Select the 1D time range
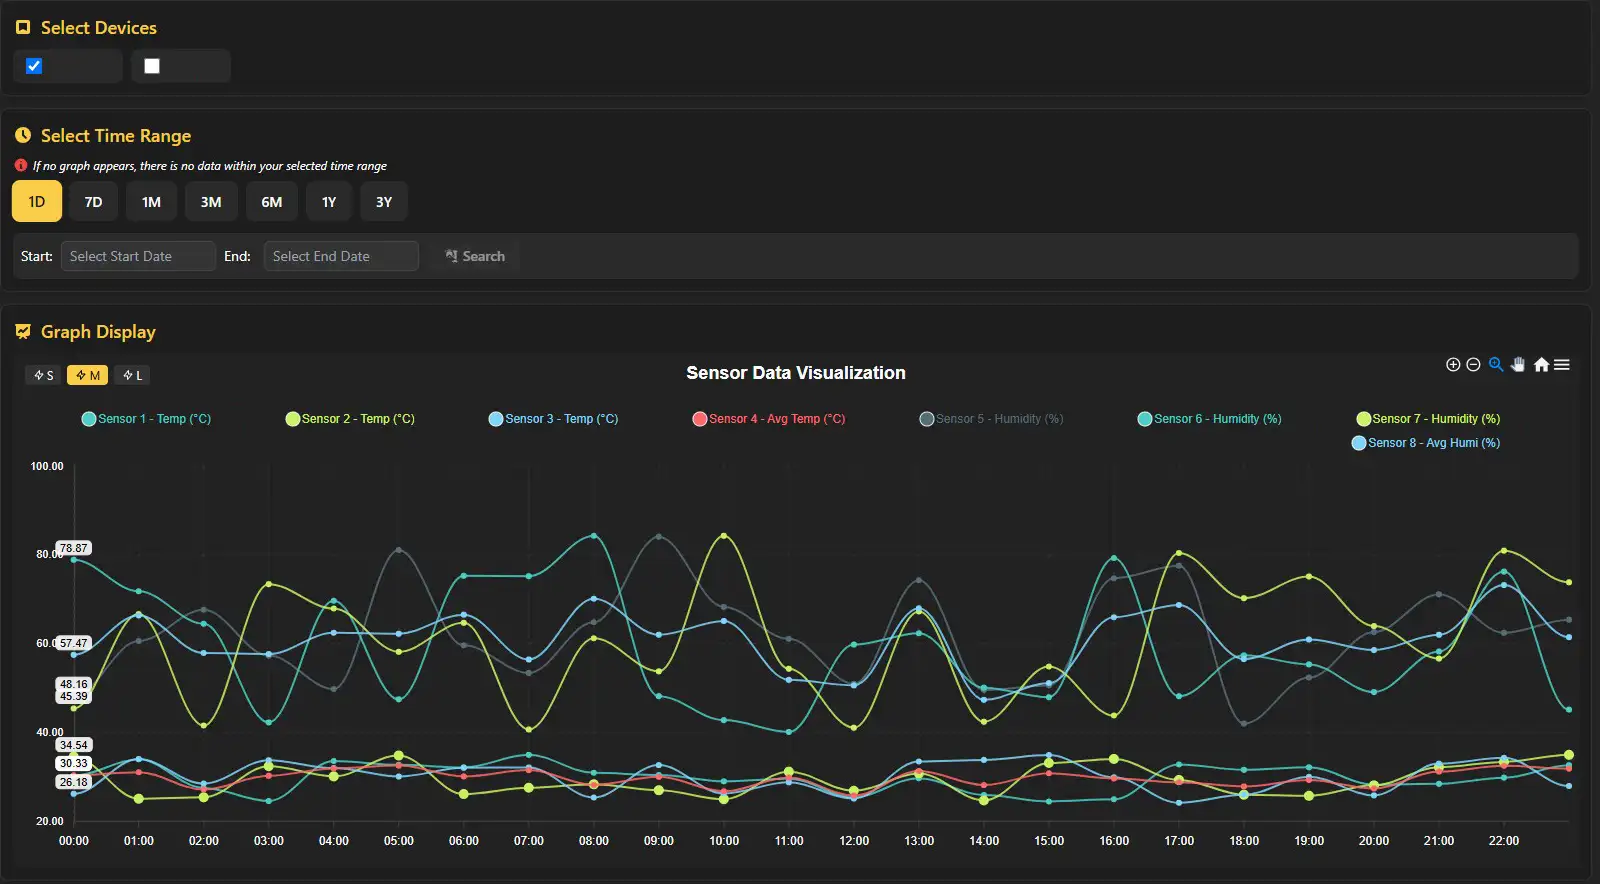The width and height of the screenshot is (1600, 884). (37, 202)
